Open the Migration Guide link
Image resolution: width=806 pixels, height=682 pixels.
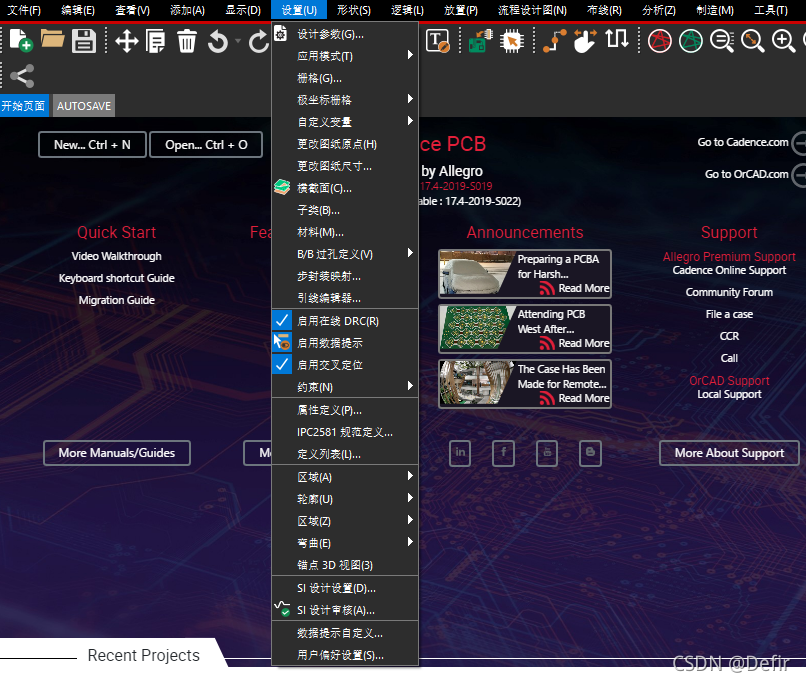tap(117, 300)
